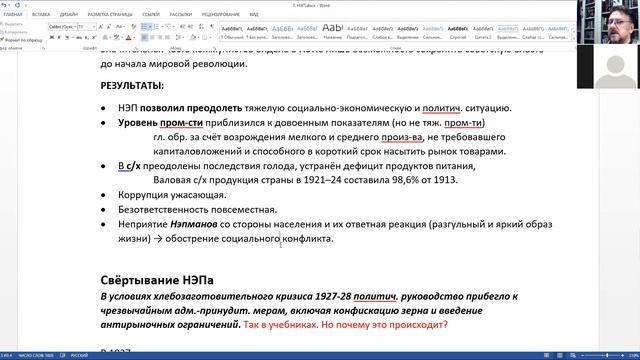
Task: Apply the Название style
Action: click(x=333, y=33)
